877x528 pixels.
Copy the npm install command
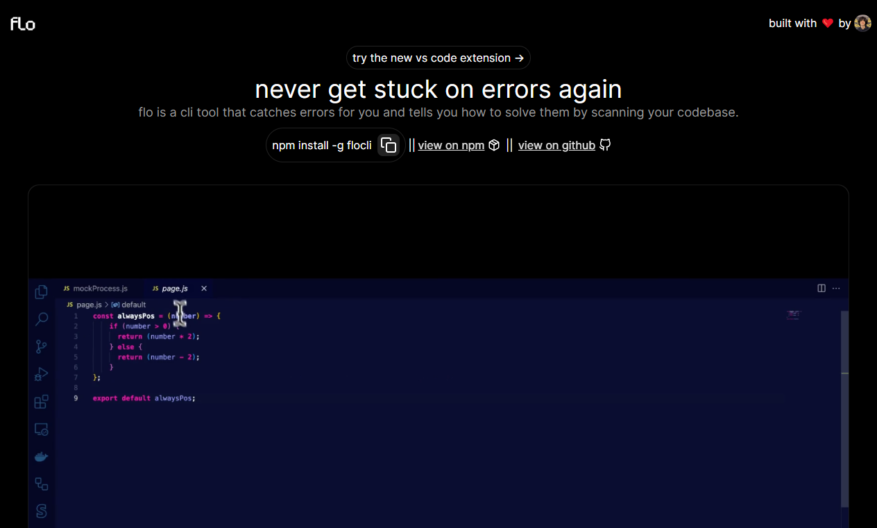(389, 145)
